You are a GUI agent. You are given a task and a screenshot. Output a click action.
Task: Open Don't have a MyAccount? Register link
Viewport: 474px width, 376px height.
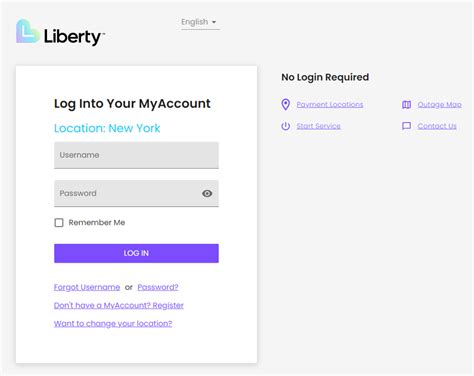tap(119, 305)
